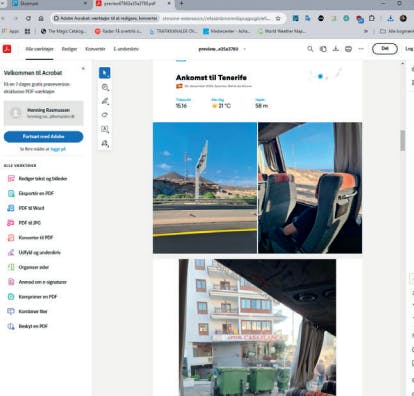414x396 pixels.
Task: Open the Apps bookmark shortcut
Action: pyautogui.click(x=11, y=31)
